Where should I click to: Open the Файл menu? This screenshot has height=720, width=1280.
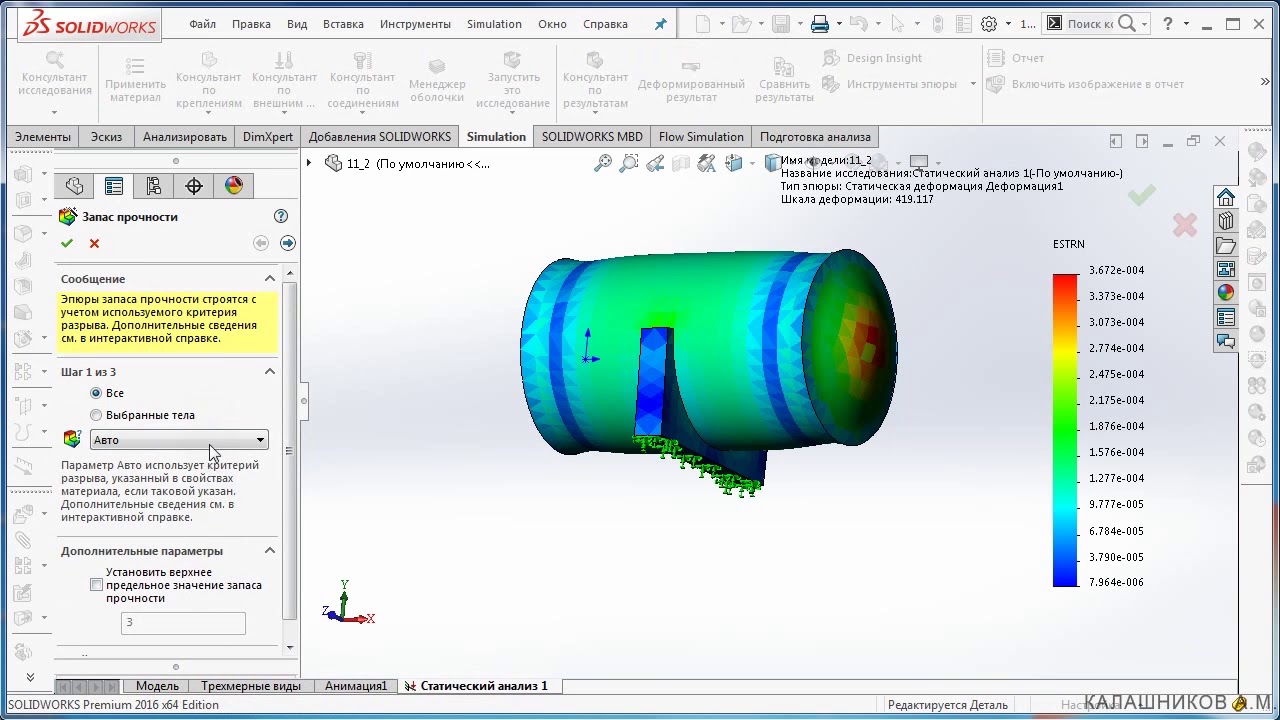click(x=203, y=24)
